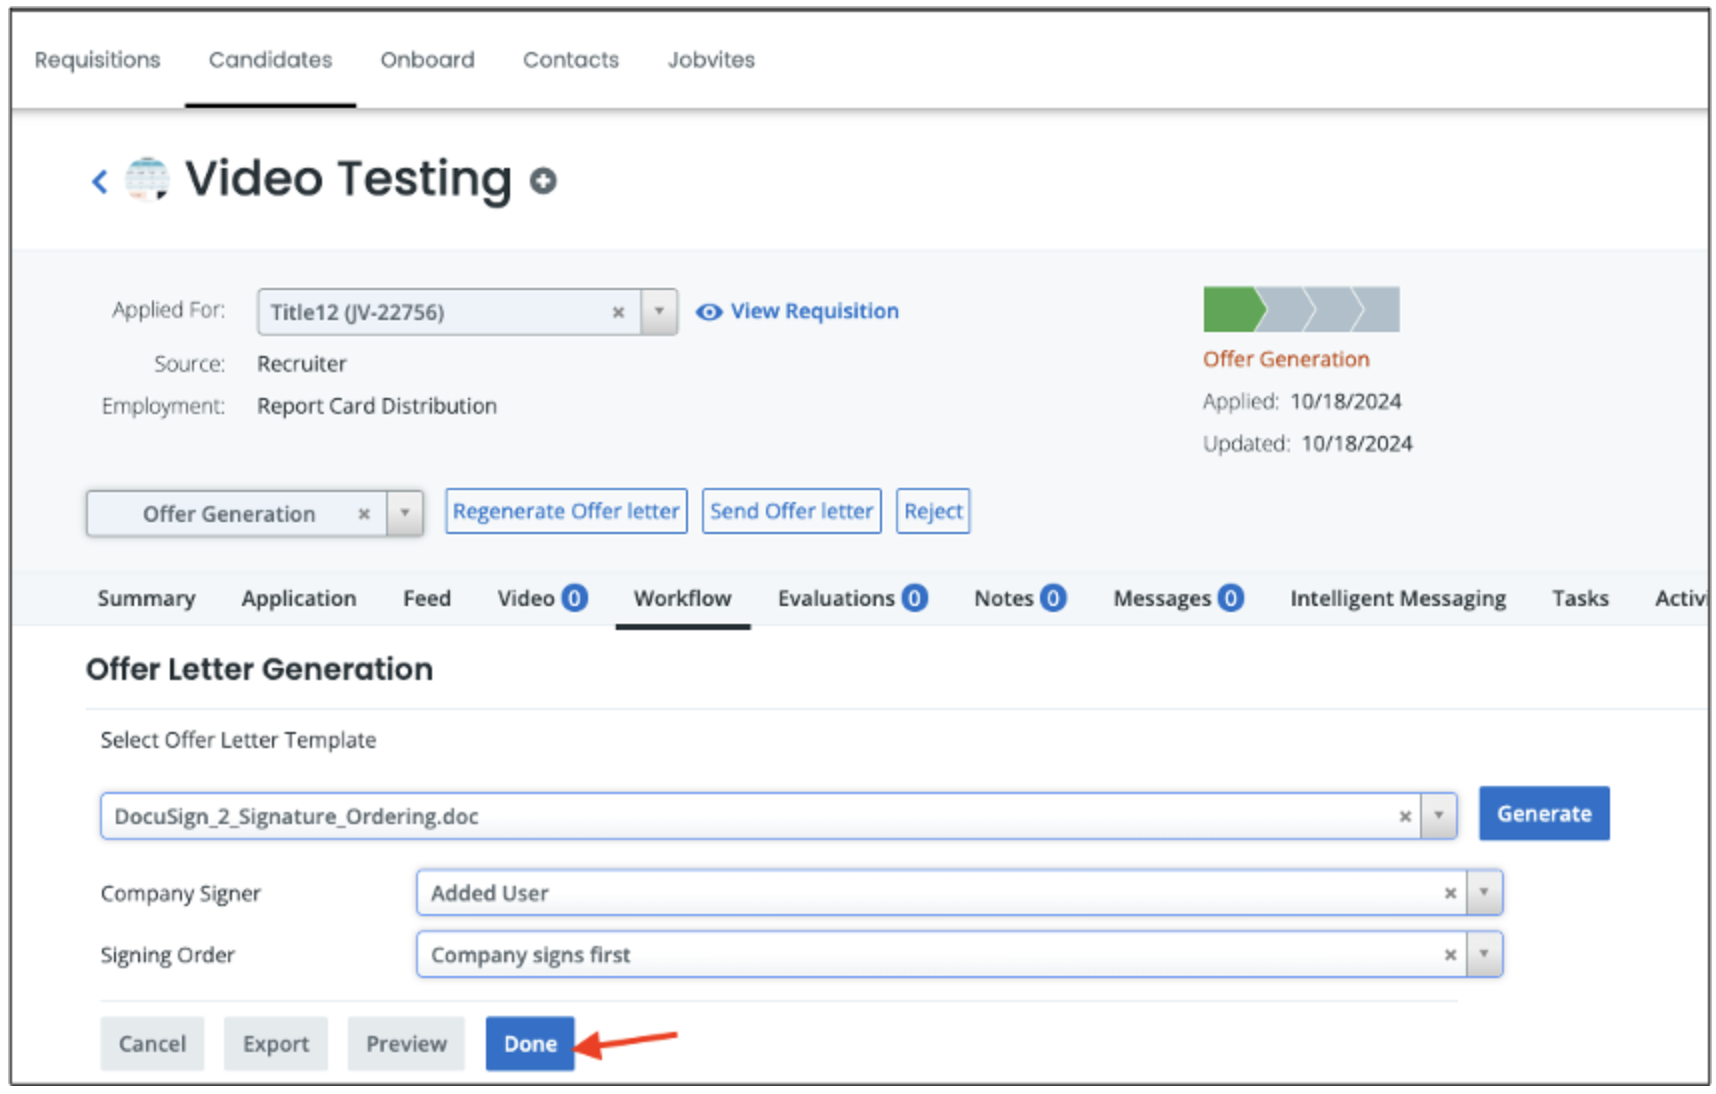The image size is (1716, 1094).
Task: Open the Offer Generation stage dropdown
Action: [405, 514]
